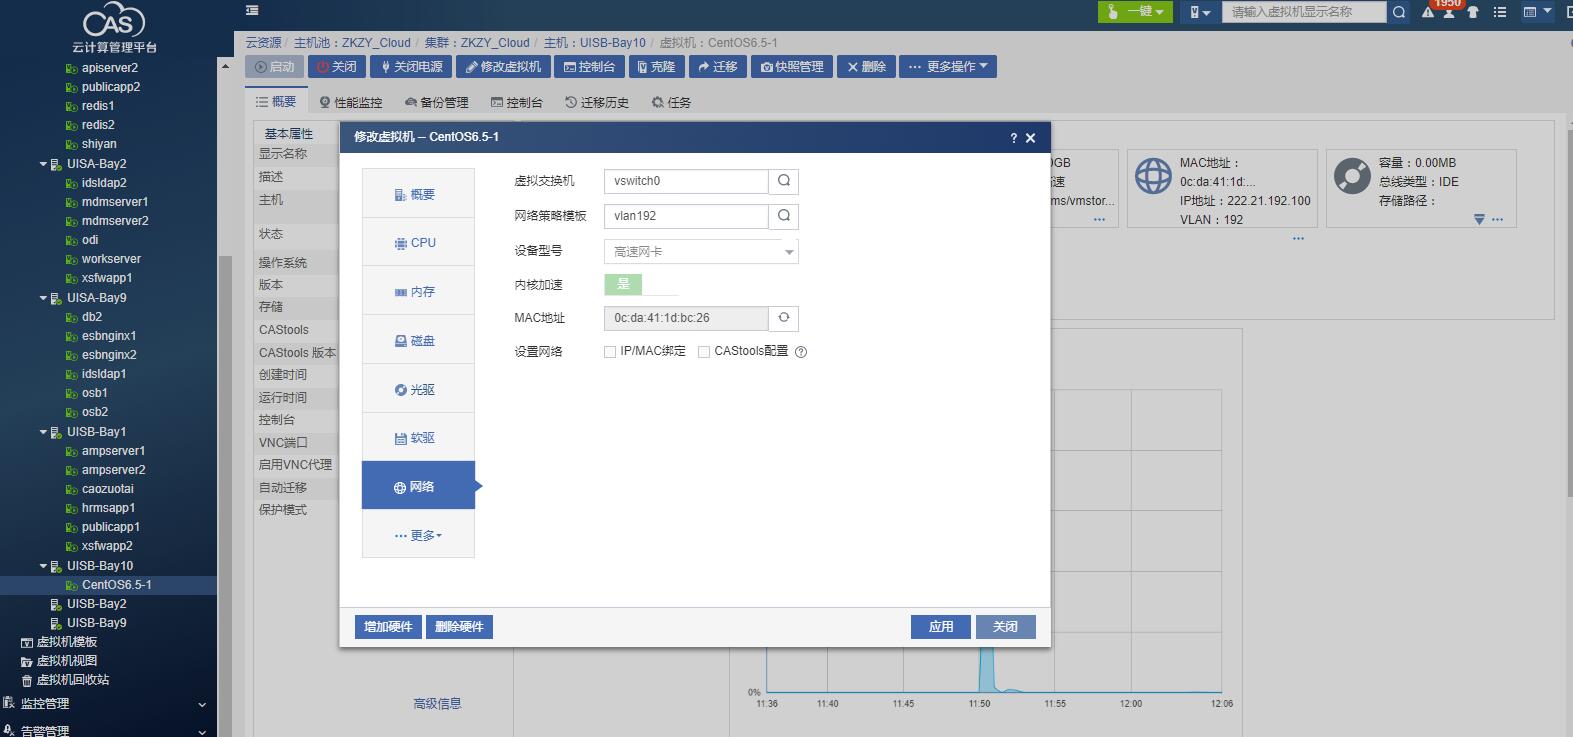Open the task list icon in header
This screenshot has height=737, width=1573.
pos(1499,12)
